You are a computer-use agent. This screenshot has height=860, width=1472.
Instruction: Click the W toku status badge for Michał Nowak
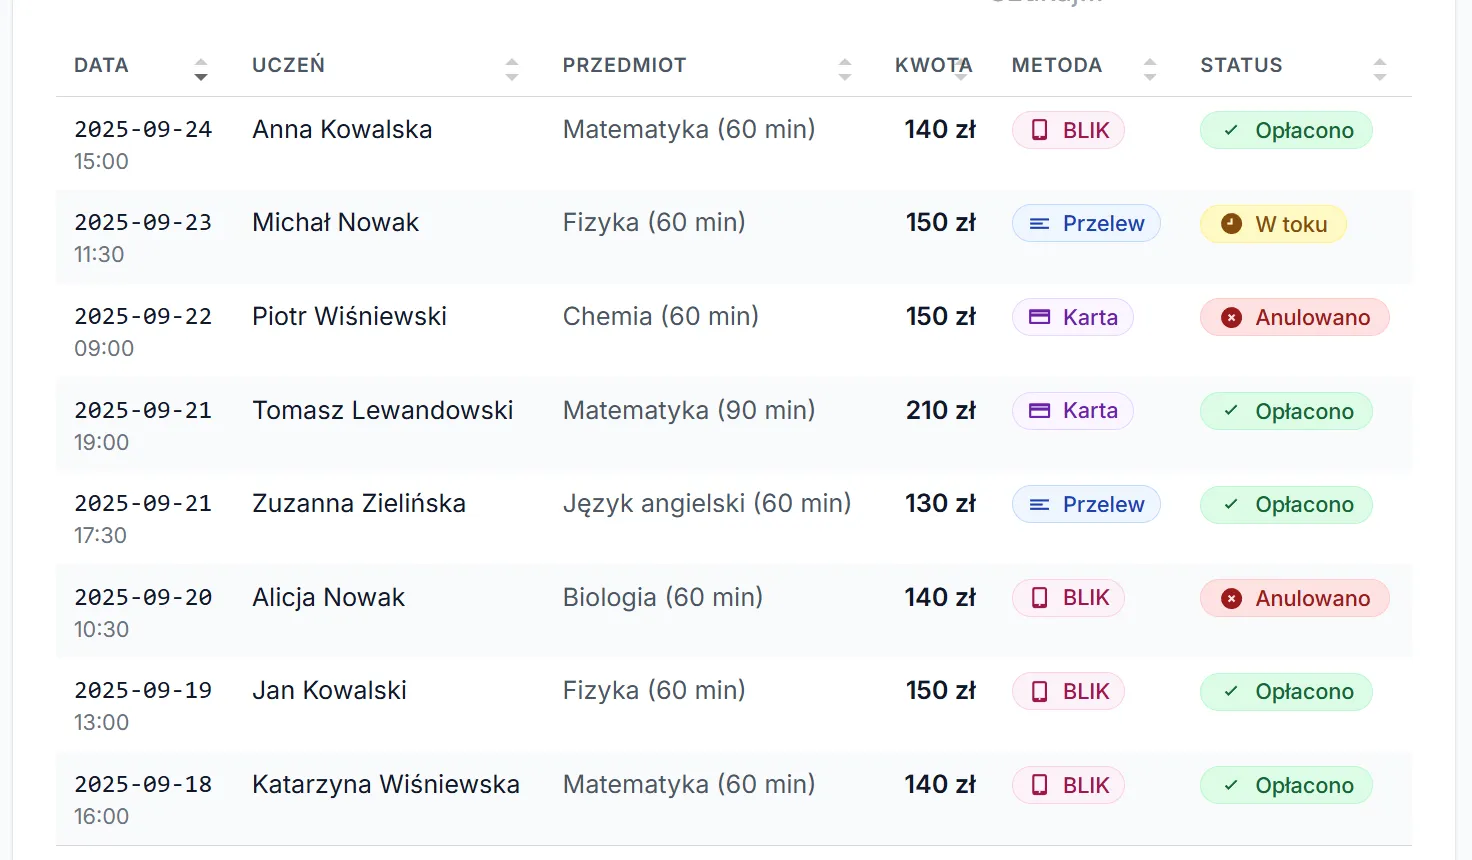click(1272, 223)
